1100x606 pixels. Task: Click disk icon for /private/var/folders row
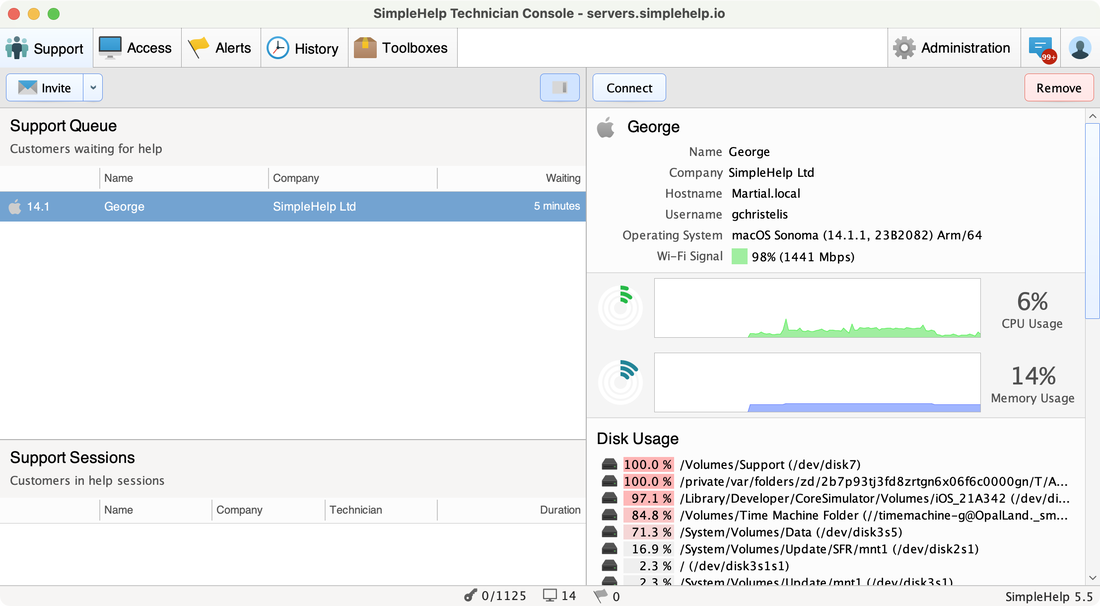[x=609, y=482]
